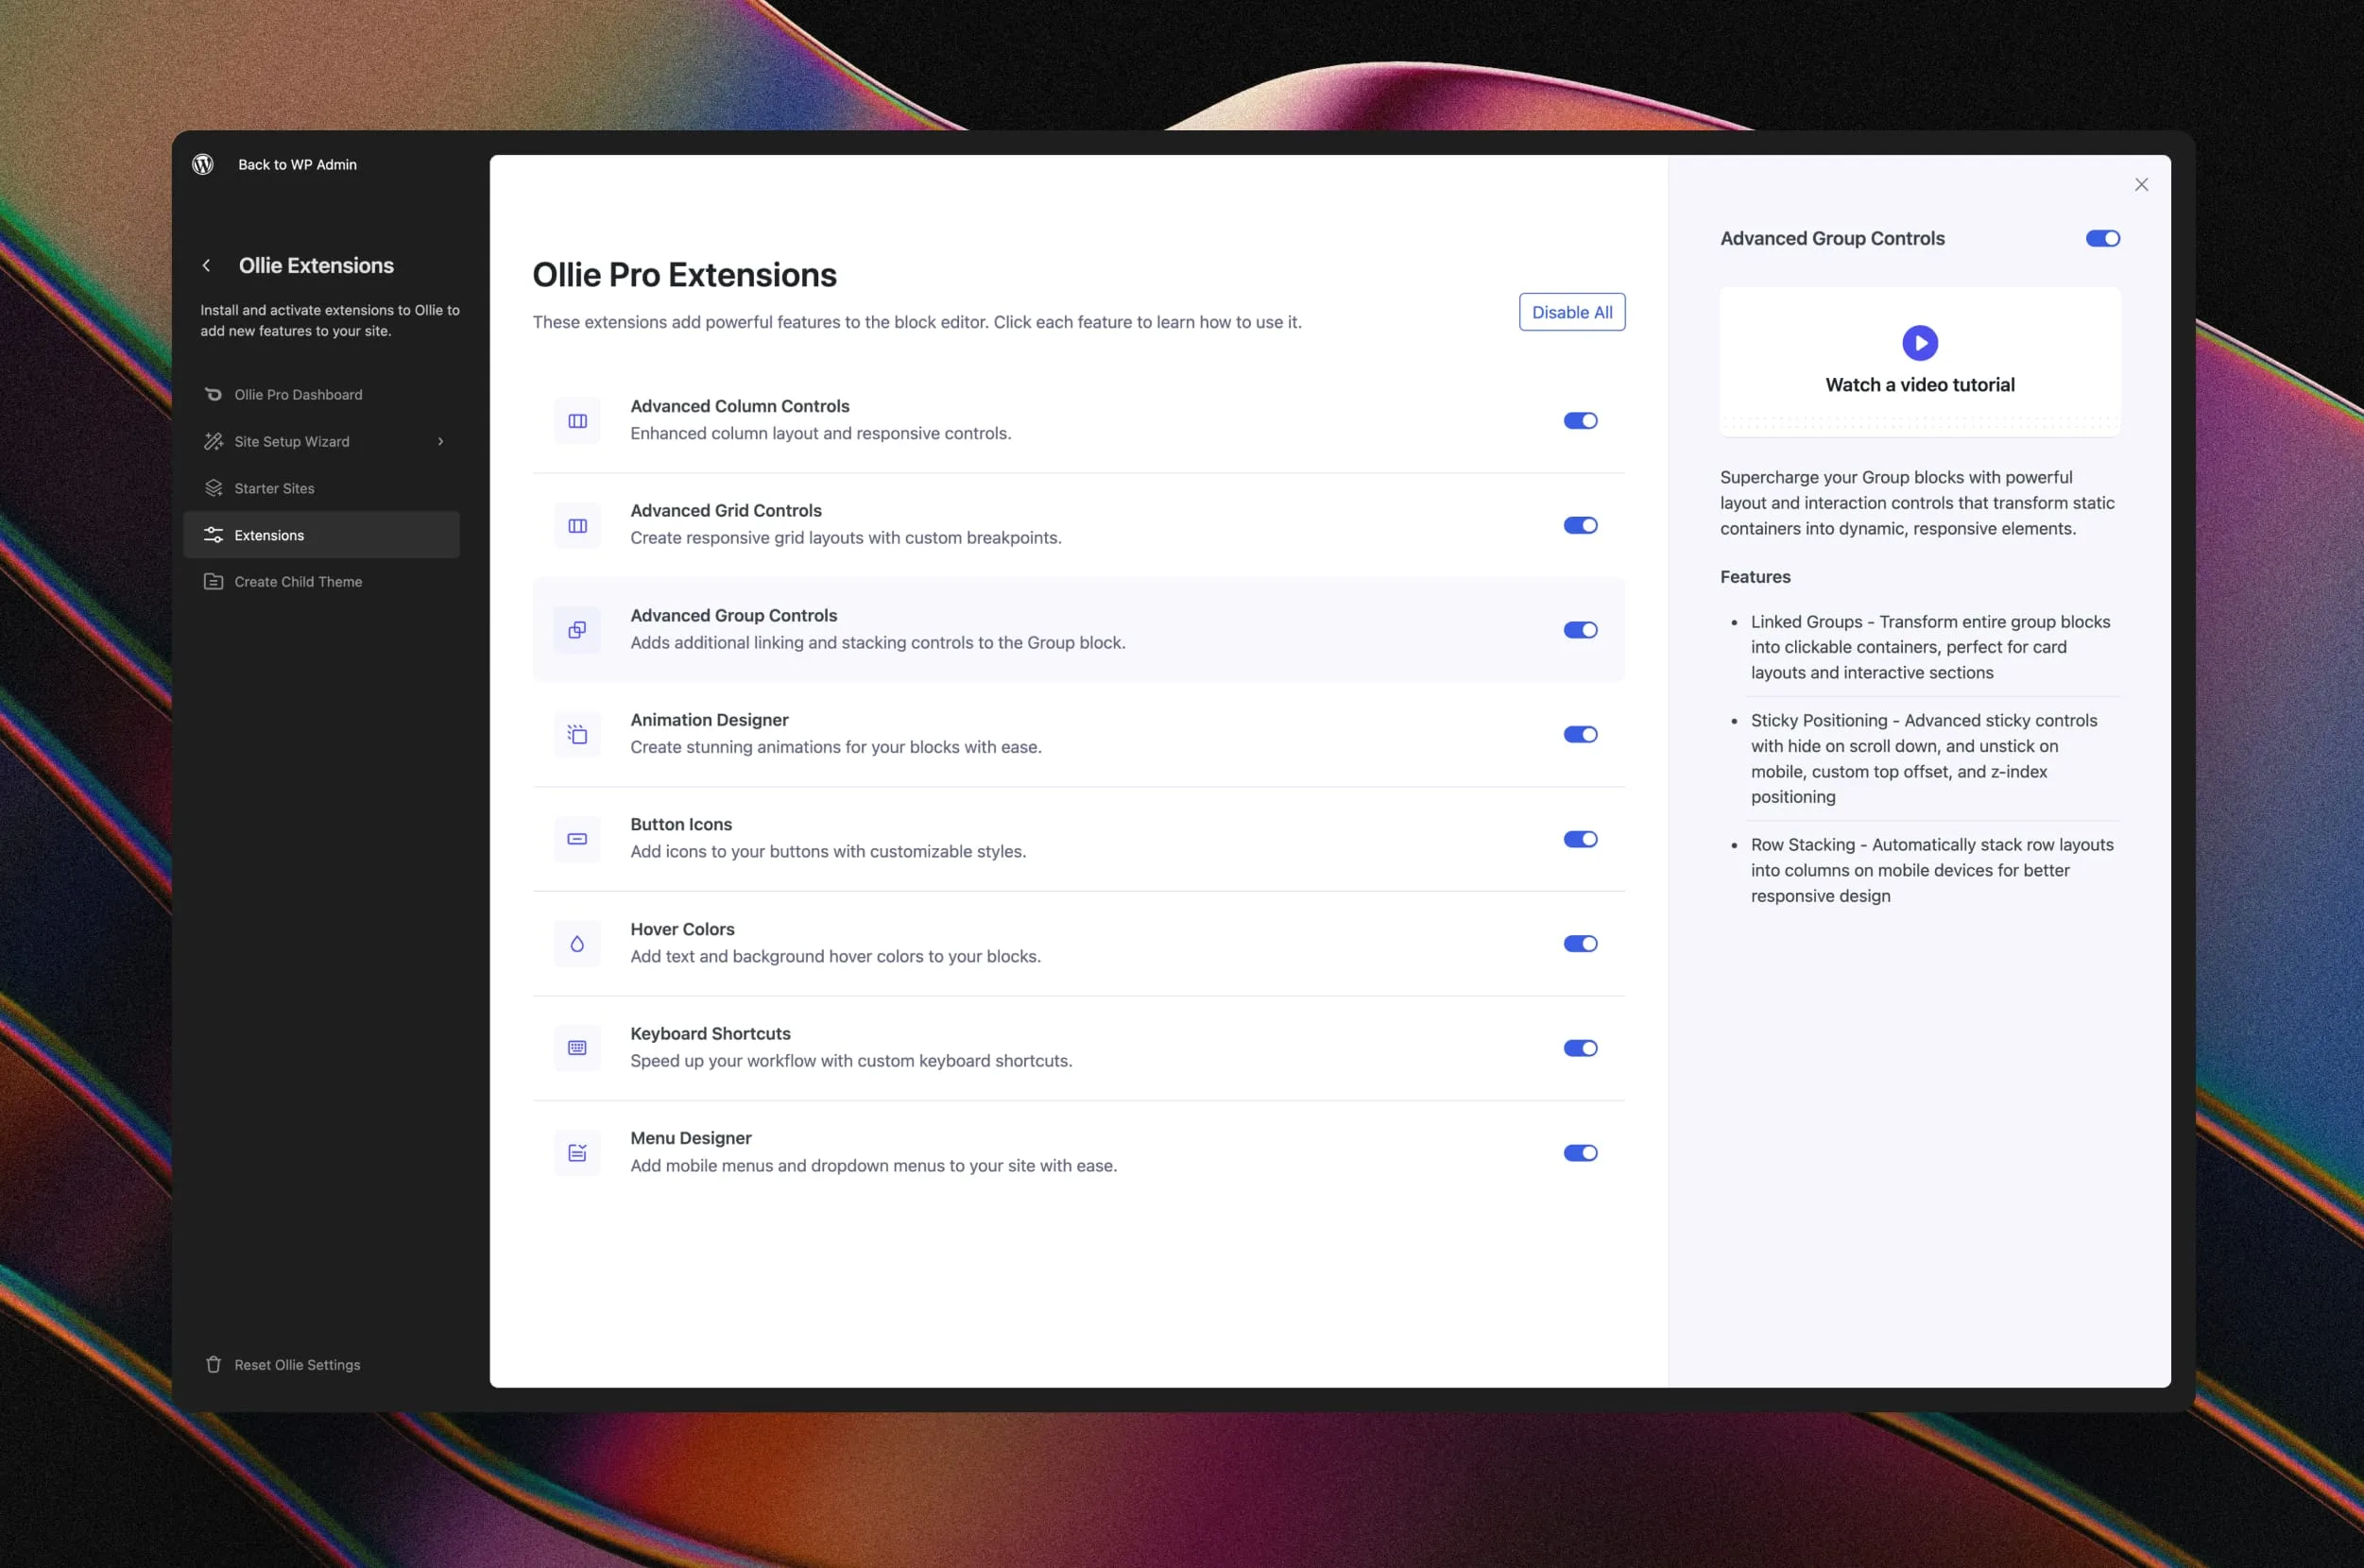Click the Menu Designer icon
The height and width of the screenshot is (1568, 2364).
(577, 1153)
